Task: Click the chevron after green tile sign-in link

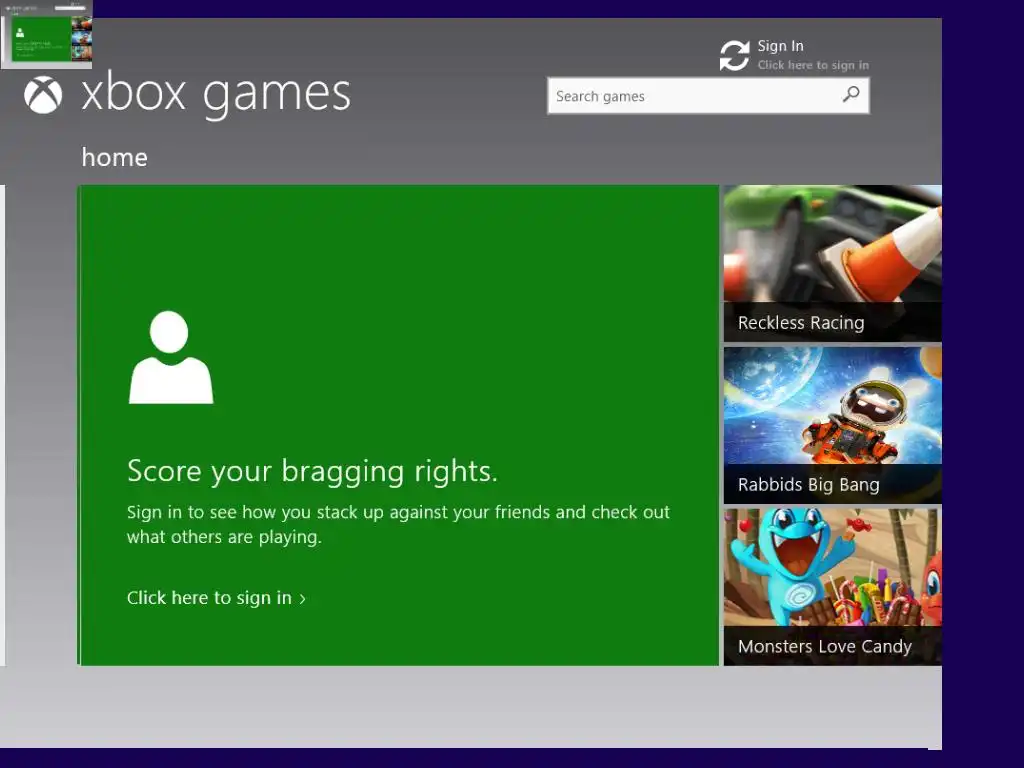Action: click(x=302, y=599)
